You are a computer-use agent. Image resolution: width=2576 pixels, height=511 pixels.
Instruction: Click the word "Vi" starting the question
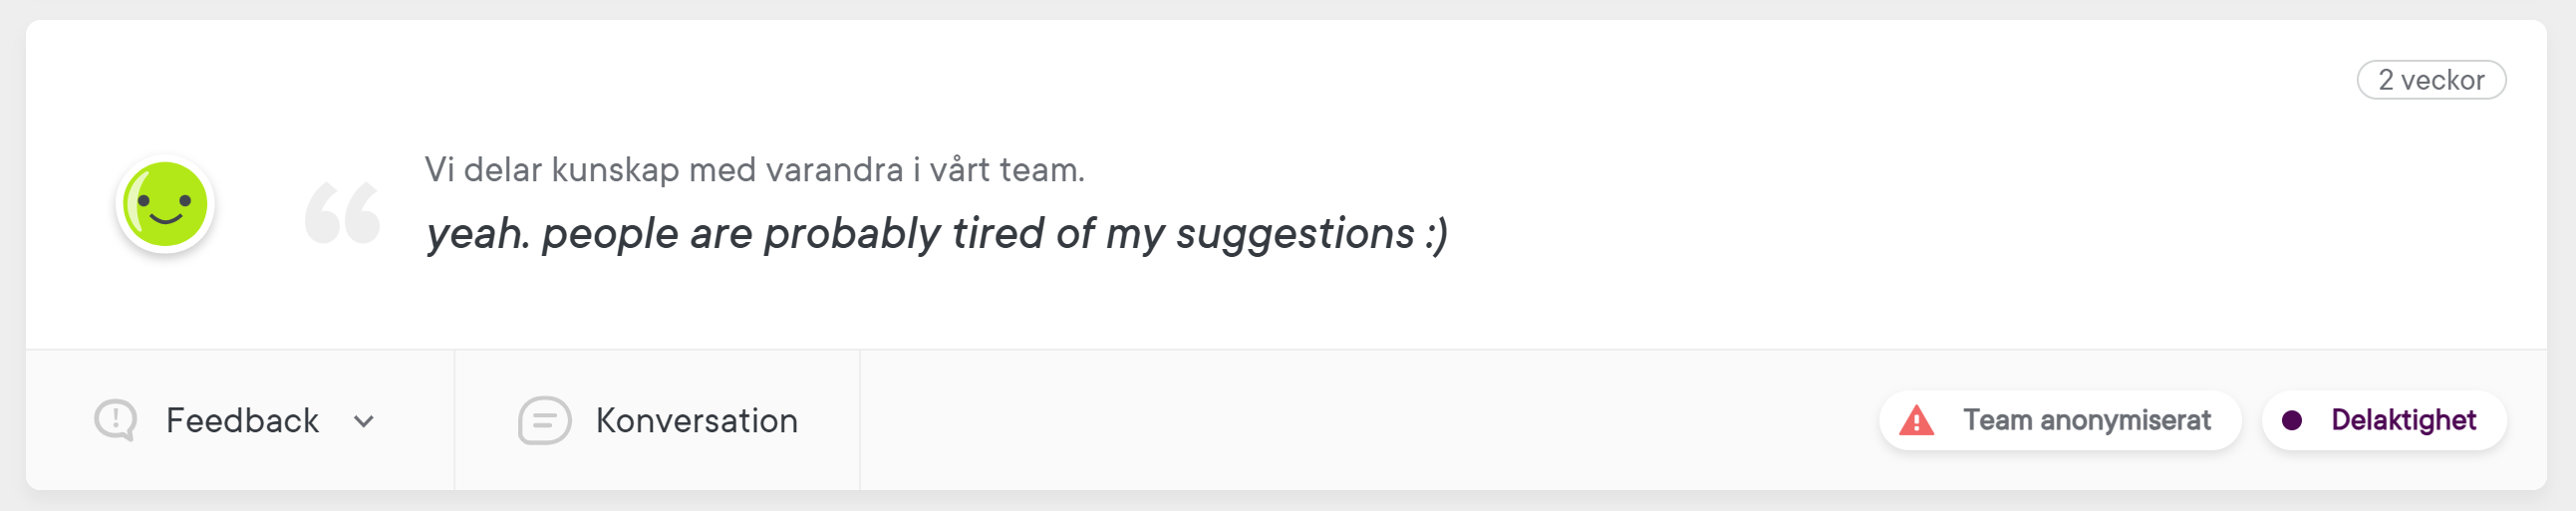439,170
